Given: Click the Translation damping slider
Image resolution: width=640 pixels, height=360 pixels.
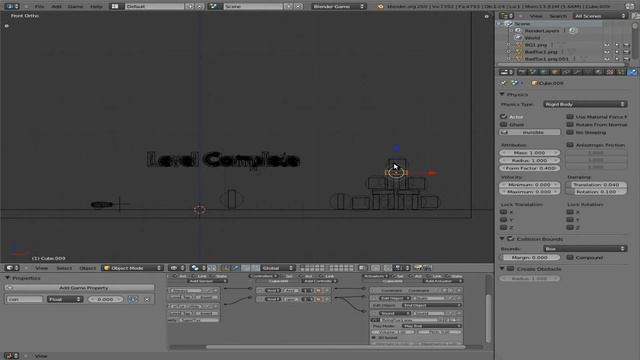Looking at the screenshot, I should coord(596,184).
